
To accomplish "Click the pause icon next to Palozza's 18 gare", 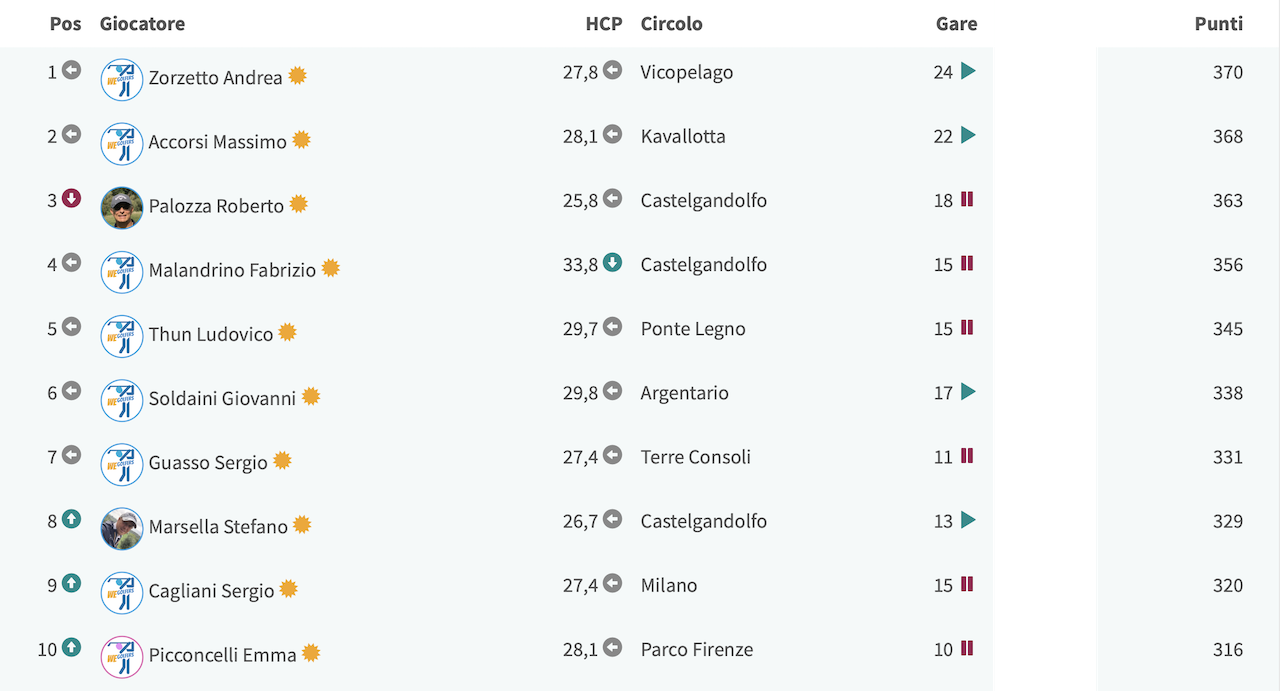I will point(967,199).
